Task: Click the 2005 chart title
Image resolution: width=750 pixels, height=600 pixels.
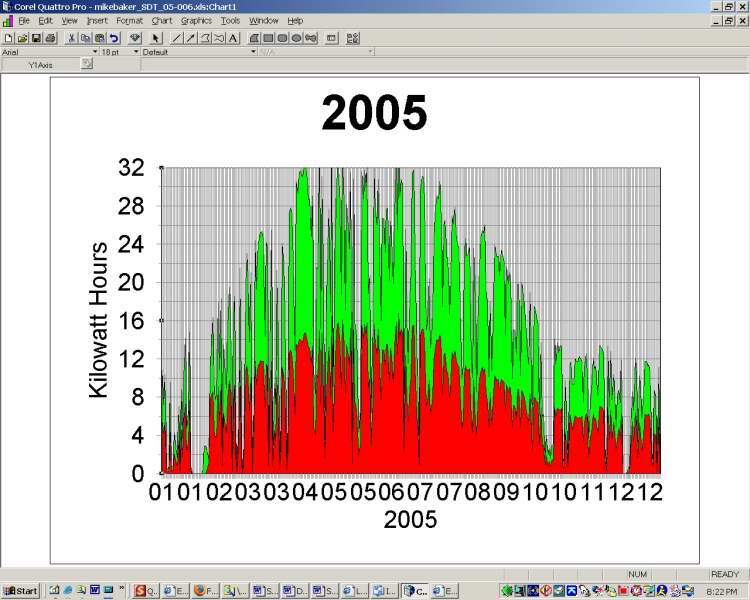Action: pos(374,114)
